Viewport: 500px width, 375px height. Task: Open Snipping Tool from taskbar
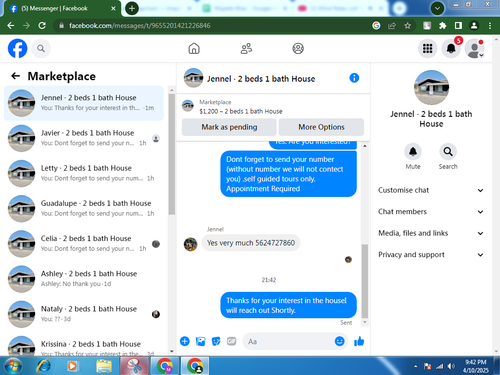(x=134, y=366)
